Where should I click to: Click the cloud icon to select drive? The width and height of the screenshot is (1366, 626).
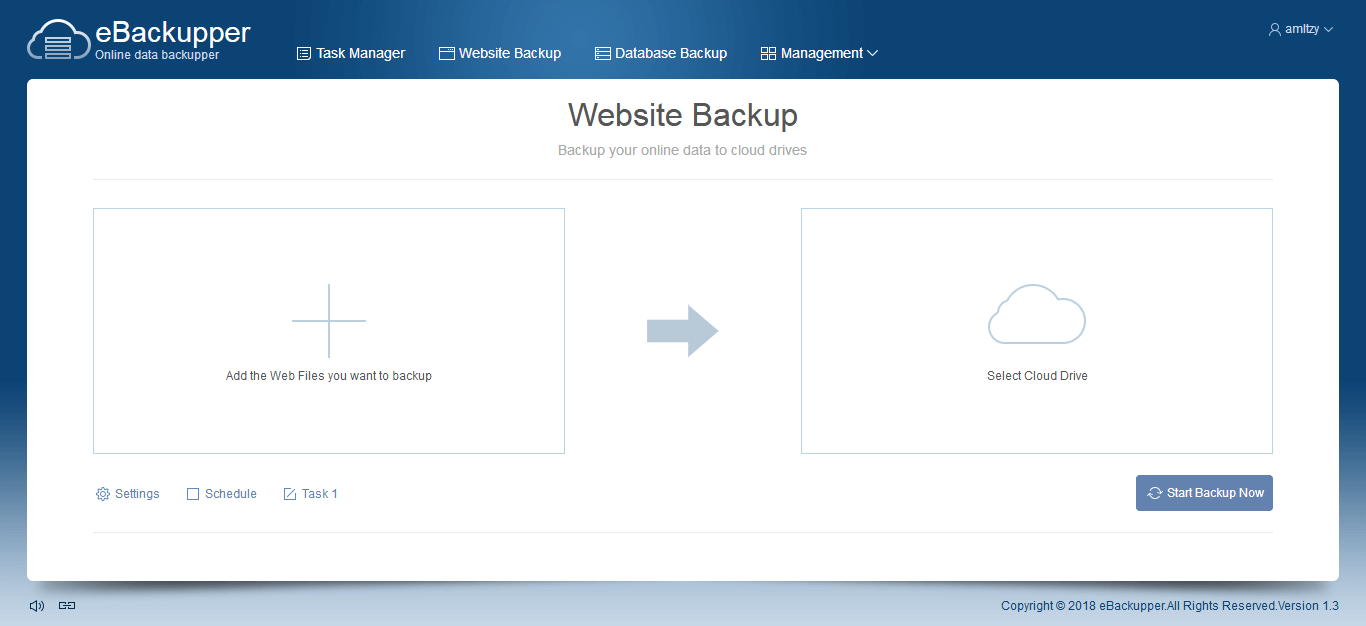click(x=1037, y=314)
